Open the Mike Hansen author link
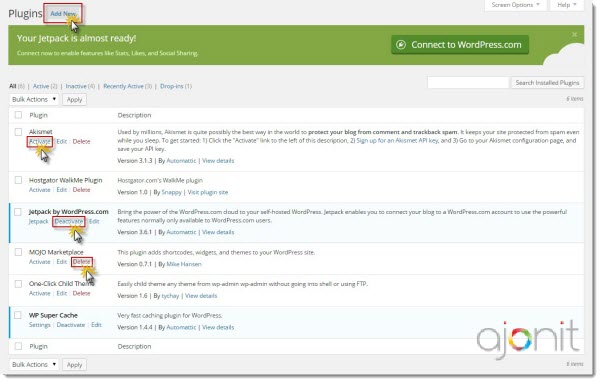 (x=184, y=264)
